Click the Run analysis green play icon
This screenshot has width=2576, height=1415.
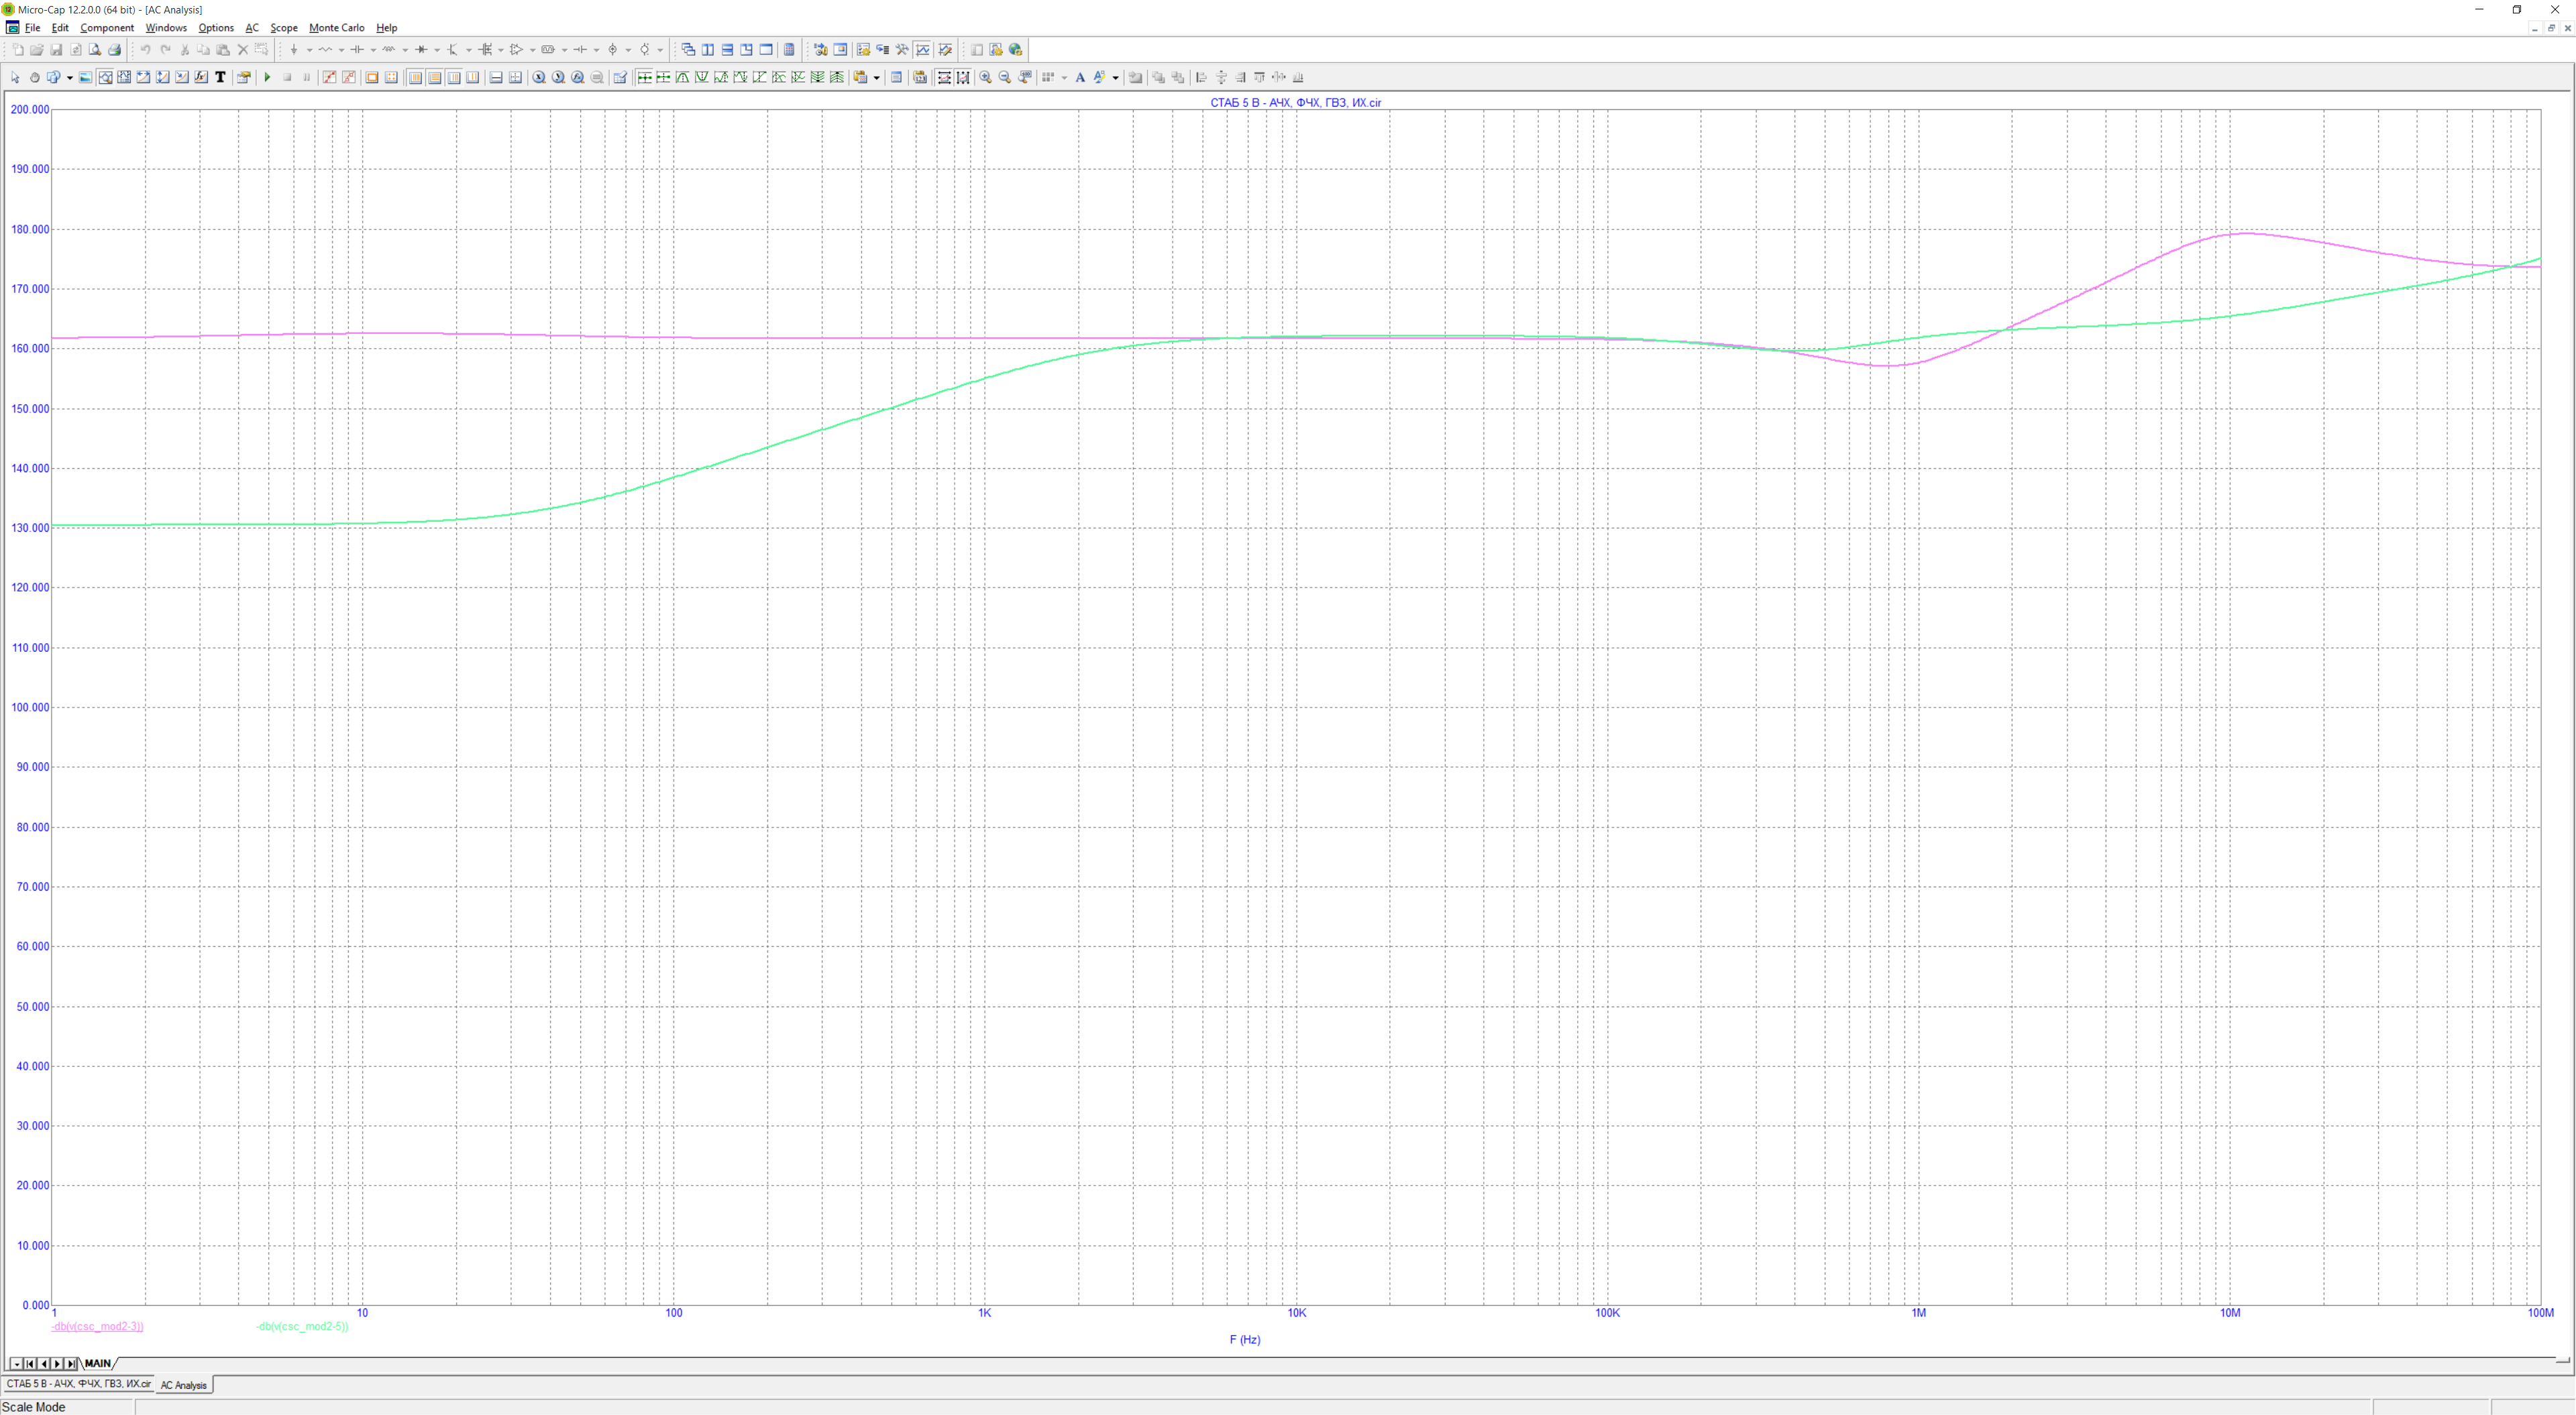[x=267, y=77]
